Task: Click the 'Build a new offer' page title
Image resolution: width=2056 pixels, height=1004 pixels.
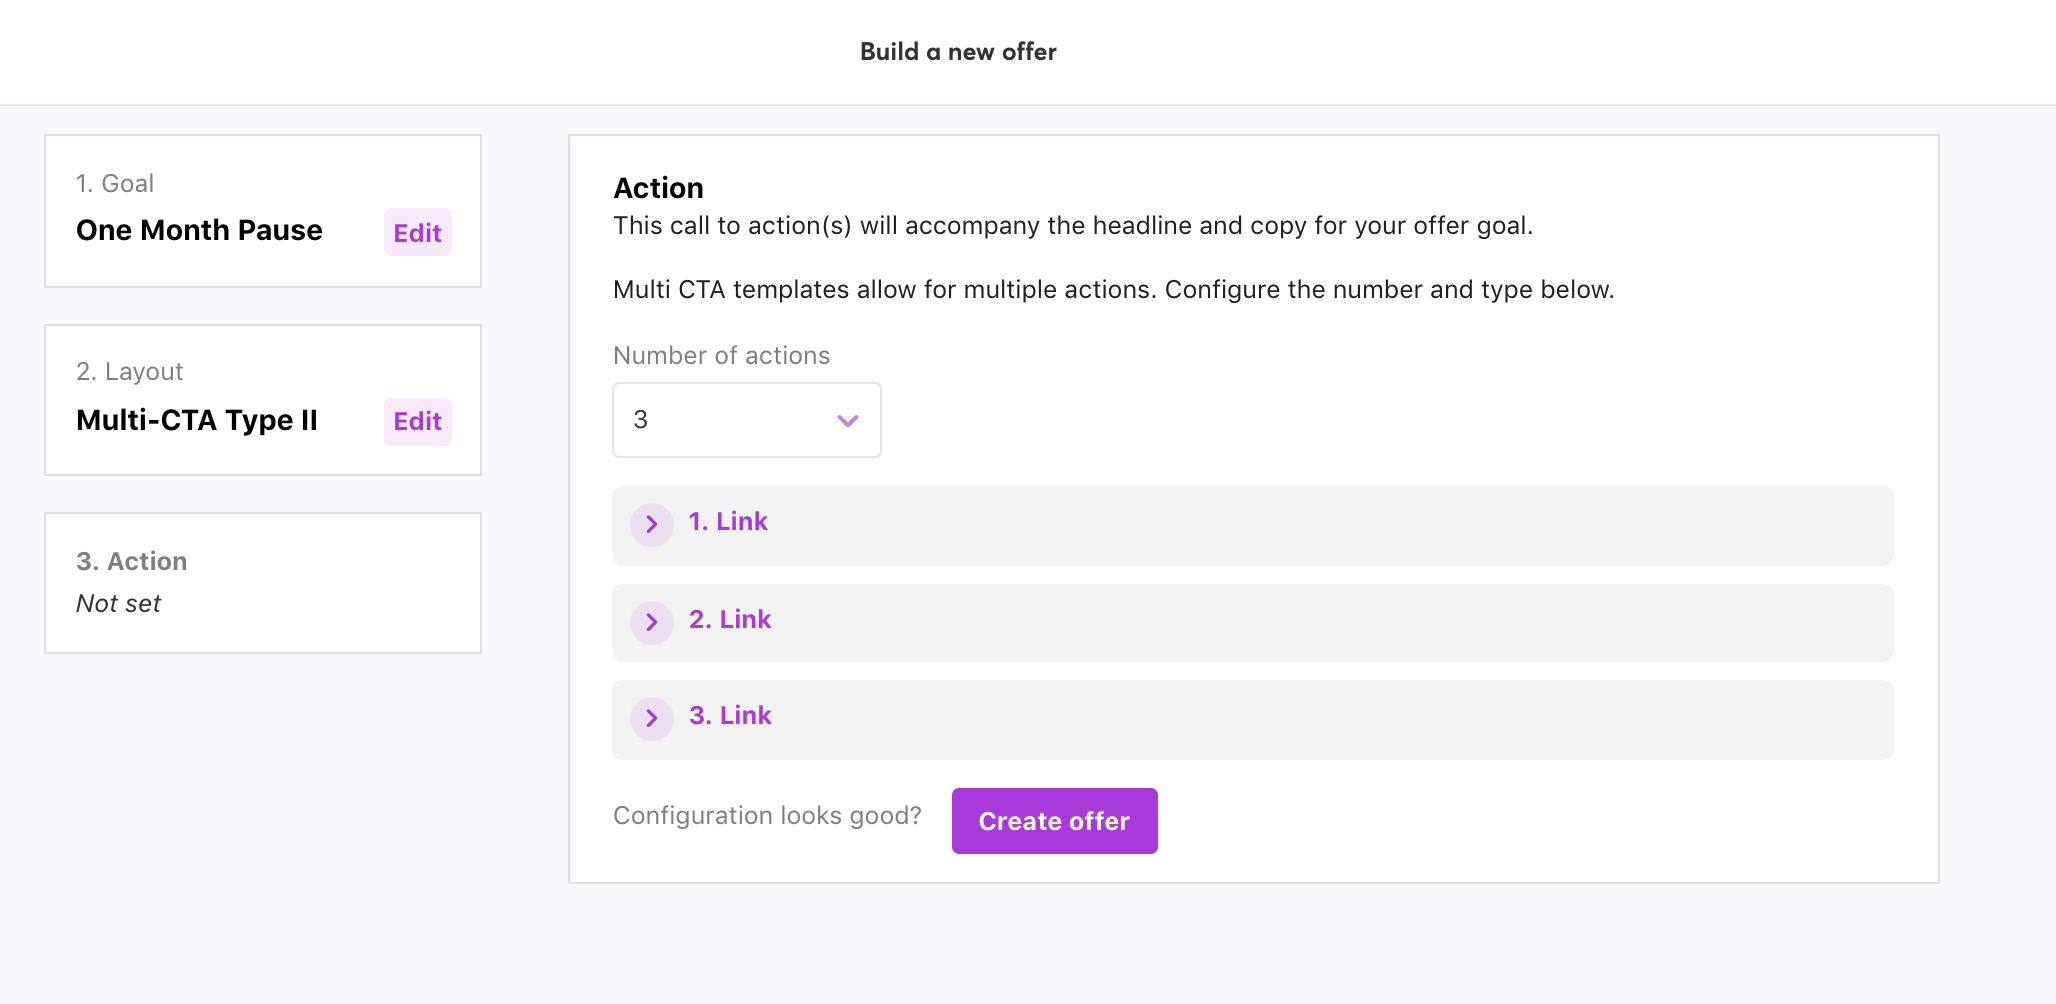Action: (958, 52)
